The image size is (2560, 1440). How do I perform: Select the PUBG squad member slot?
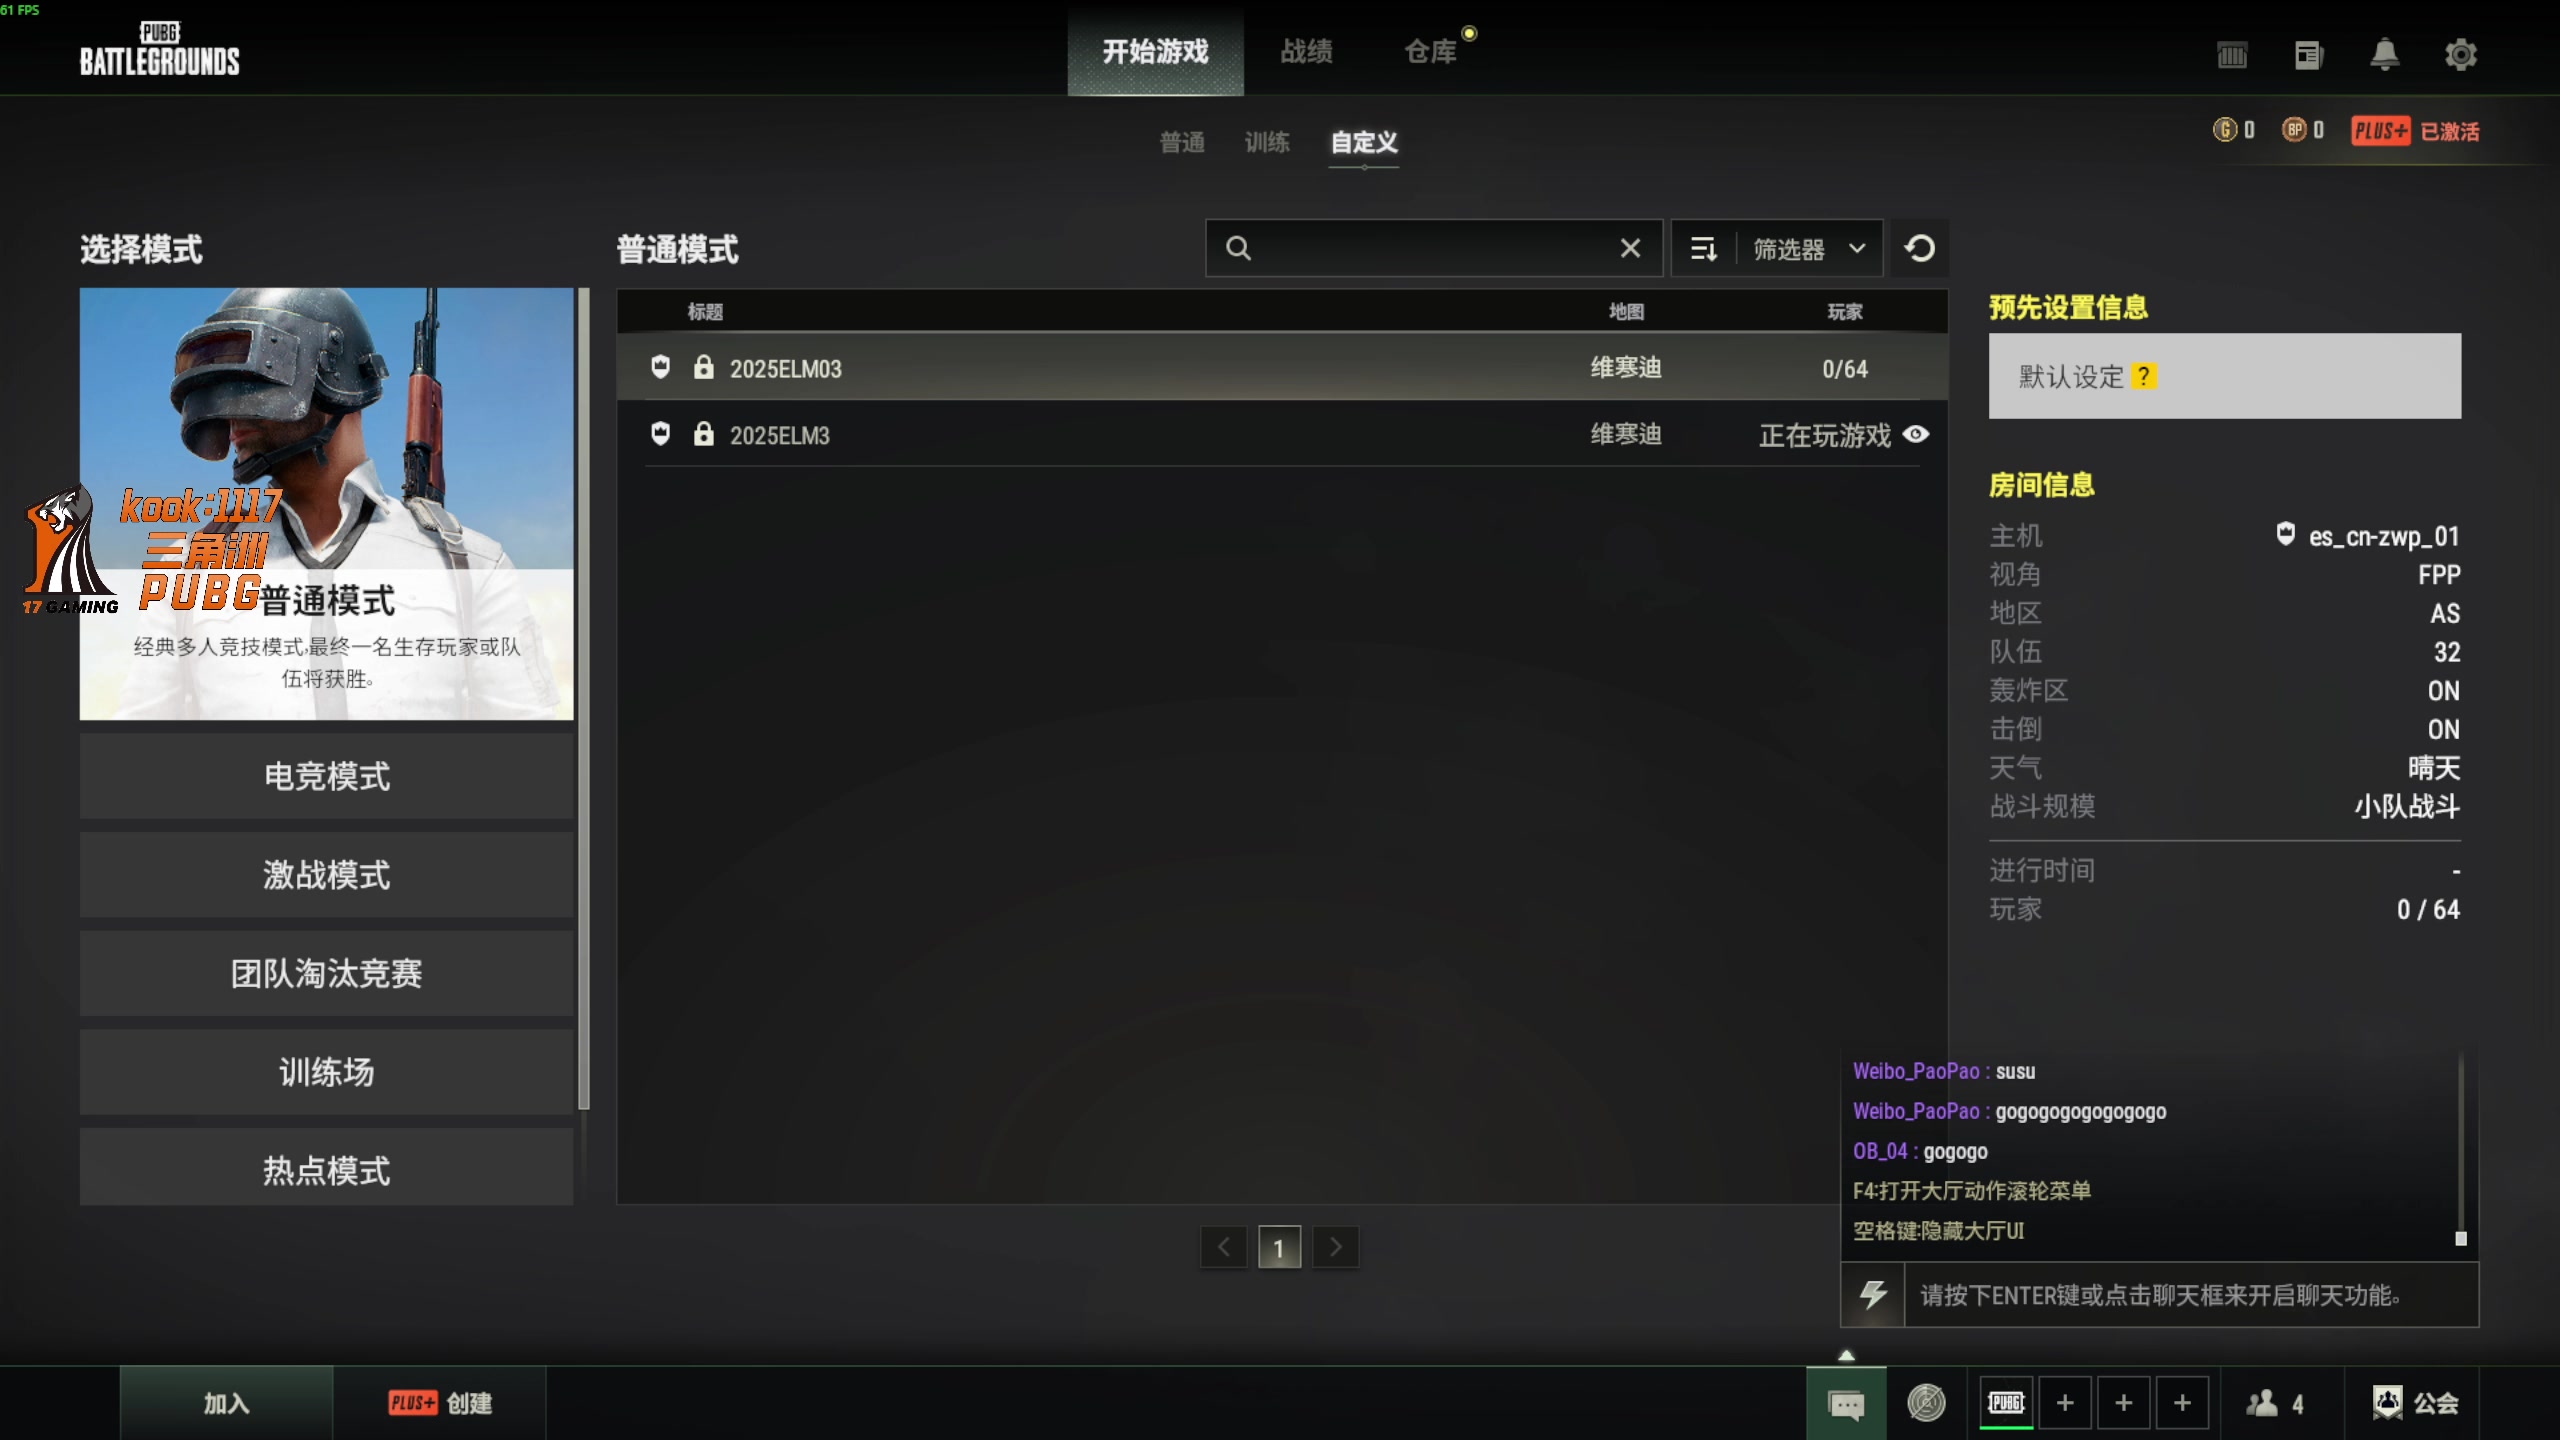2006,1403
